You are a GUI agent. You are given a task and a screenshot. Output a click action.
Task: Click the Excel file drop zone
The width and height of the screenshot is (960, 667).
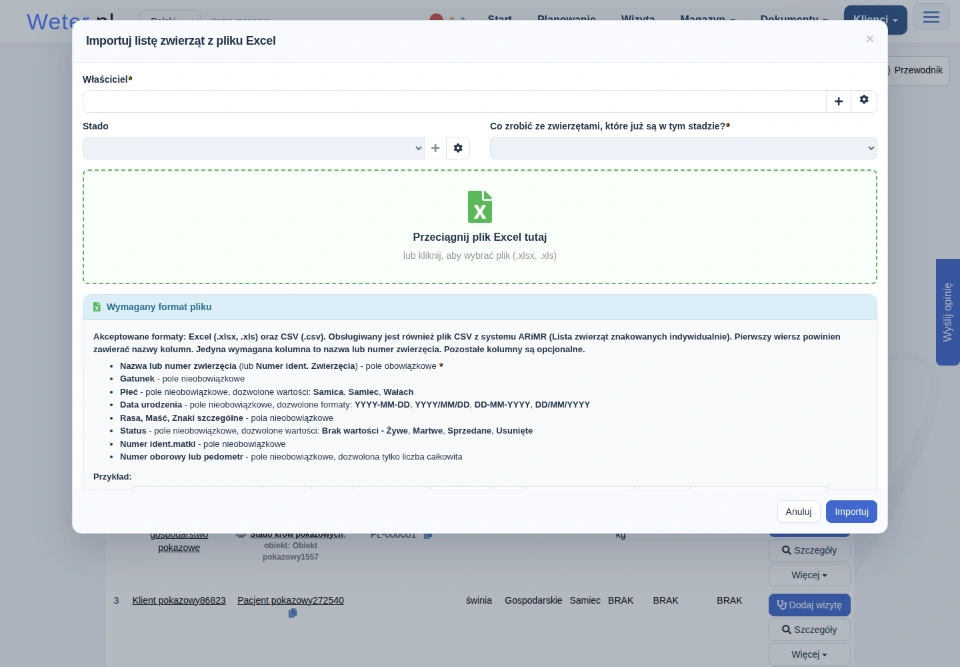tap(480, 227)
